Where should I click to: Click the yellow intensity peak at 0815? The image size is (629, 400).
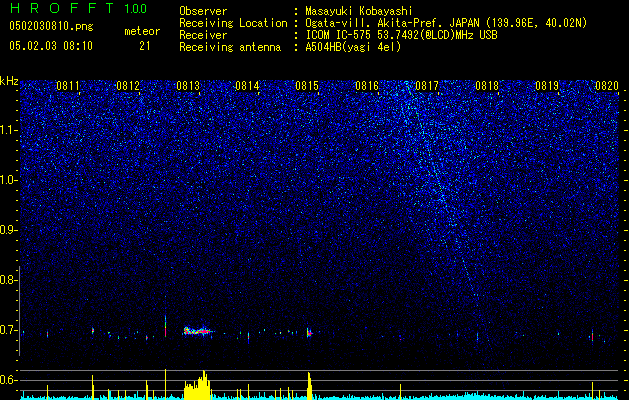[x=309, y=386]
